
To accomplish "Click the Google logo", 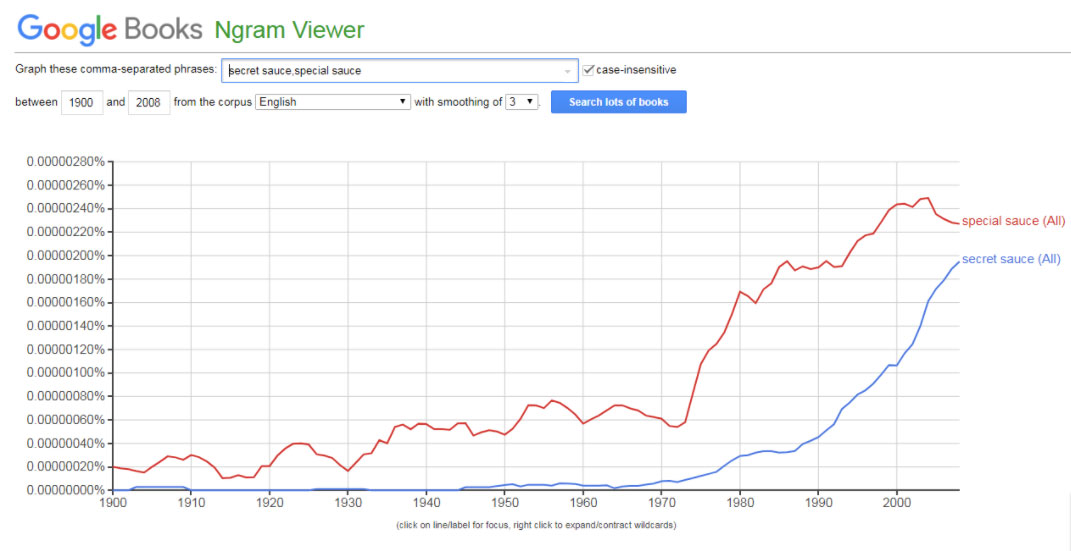I will [67, 29].
